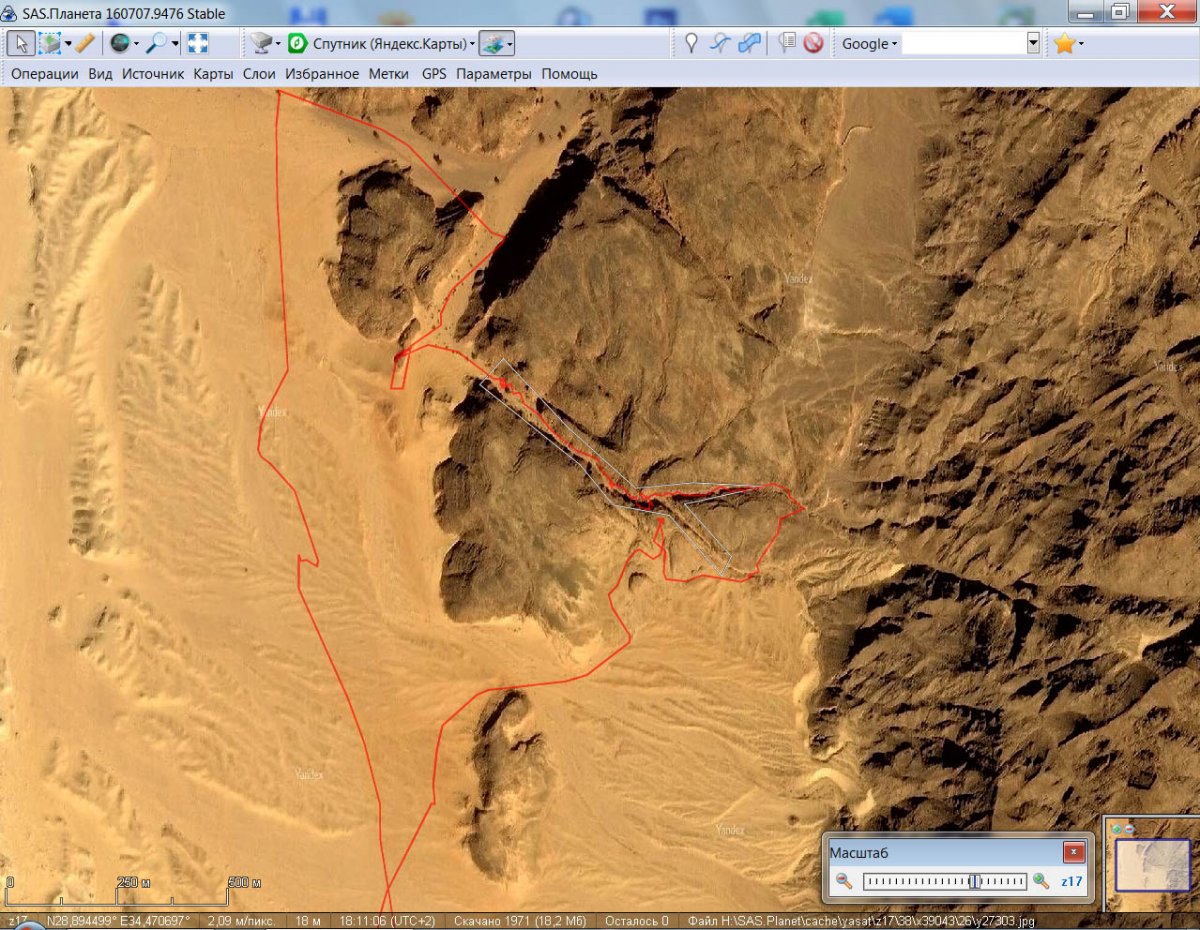Add a new path with polyline icon

[x=720, y=43]
